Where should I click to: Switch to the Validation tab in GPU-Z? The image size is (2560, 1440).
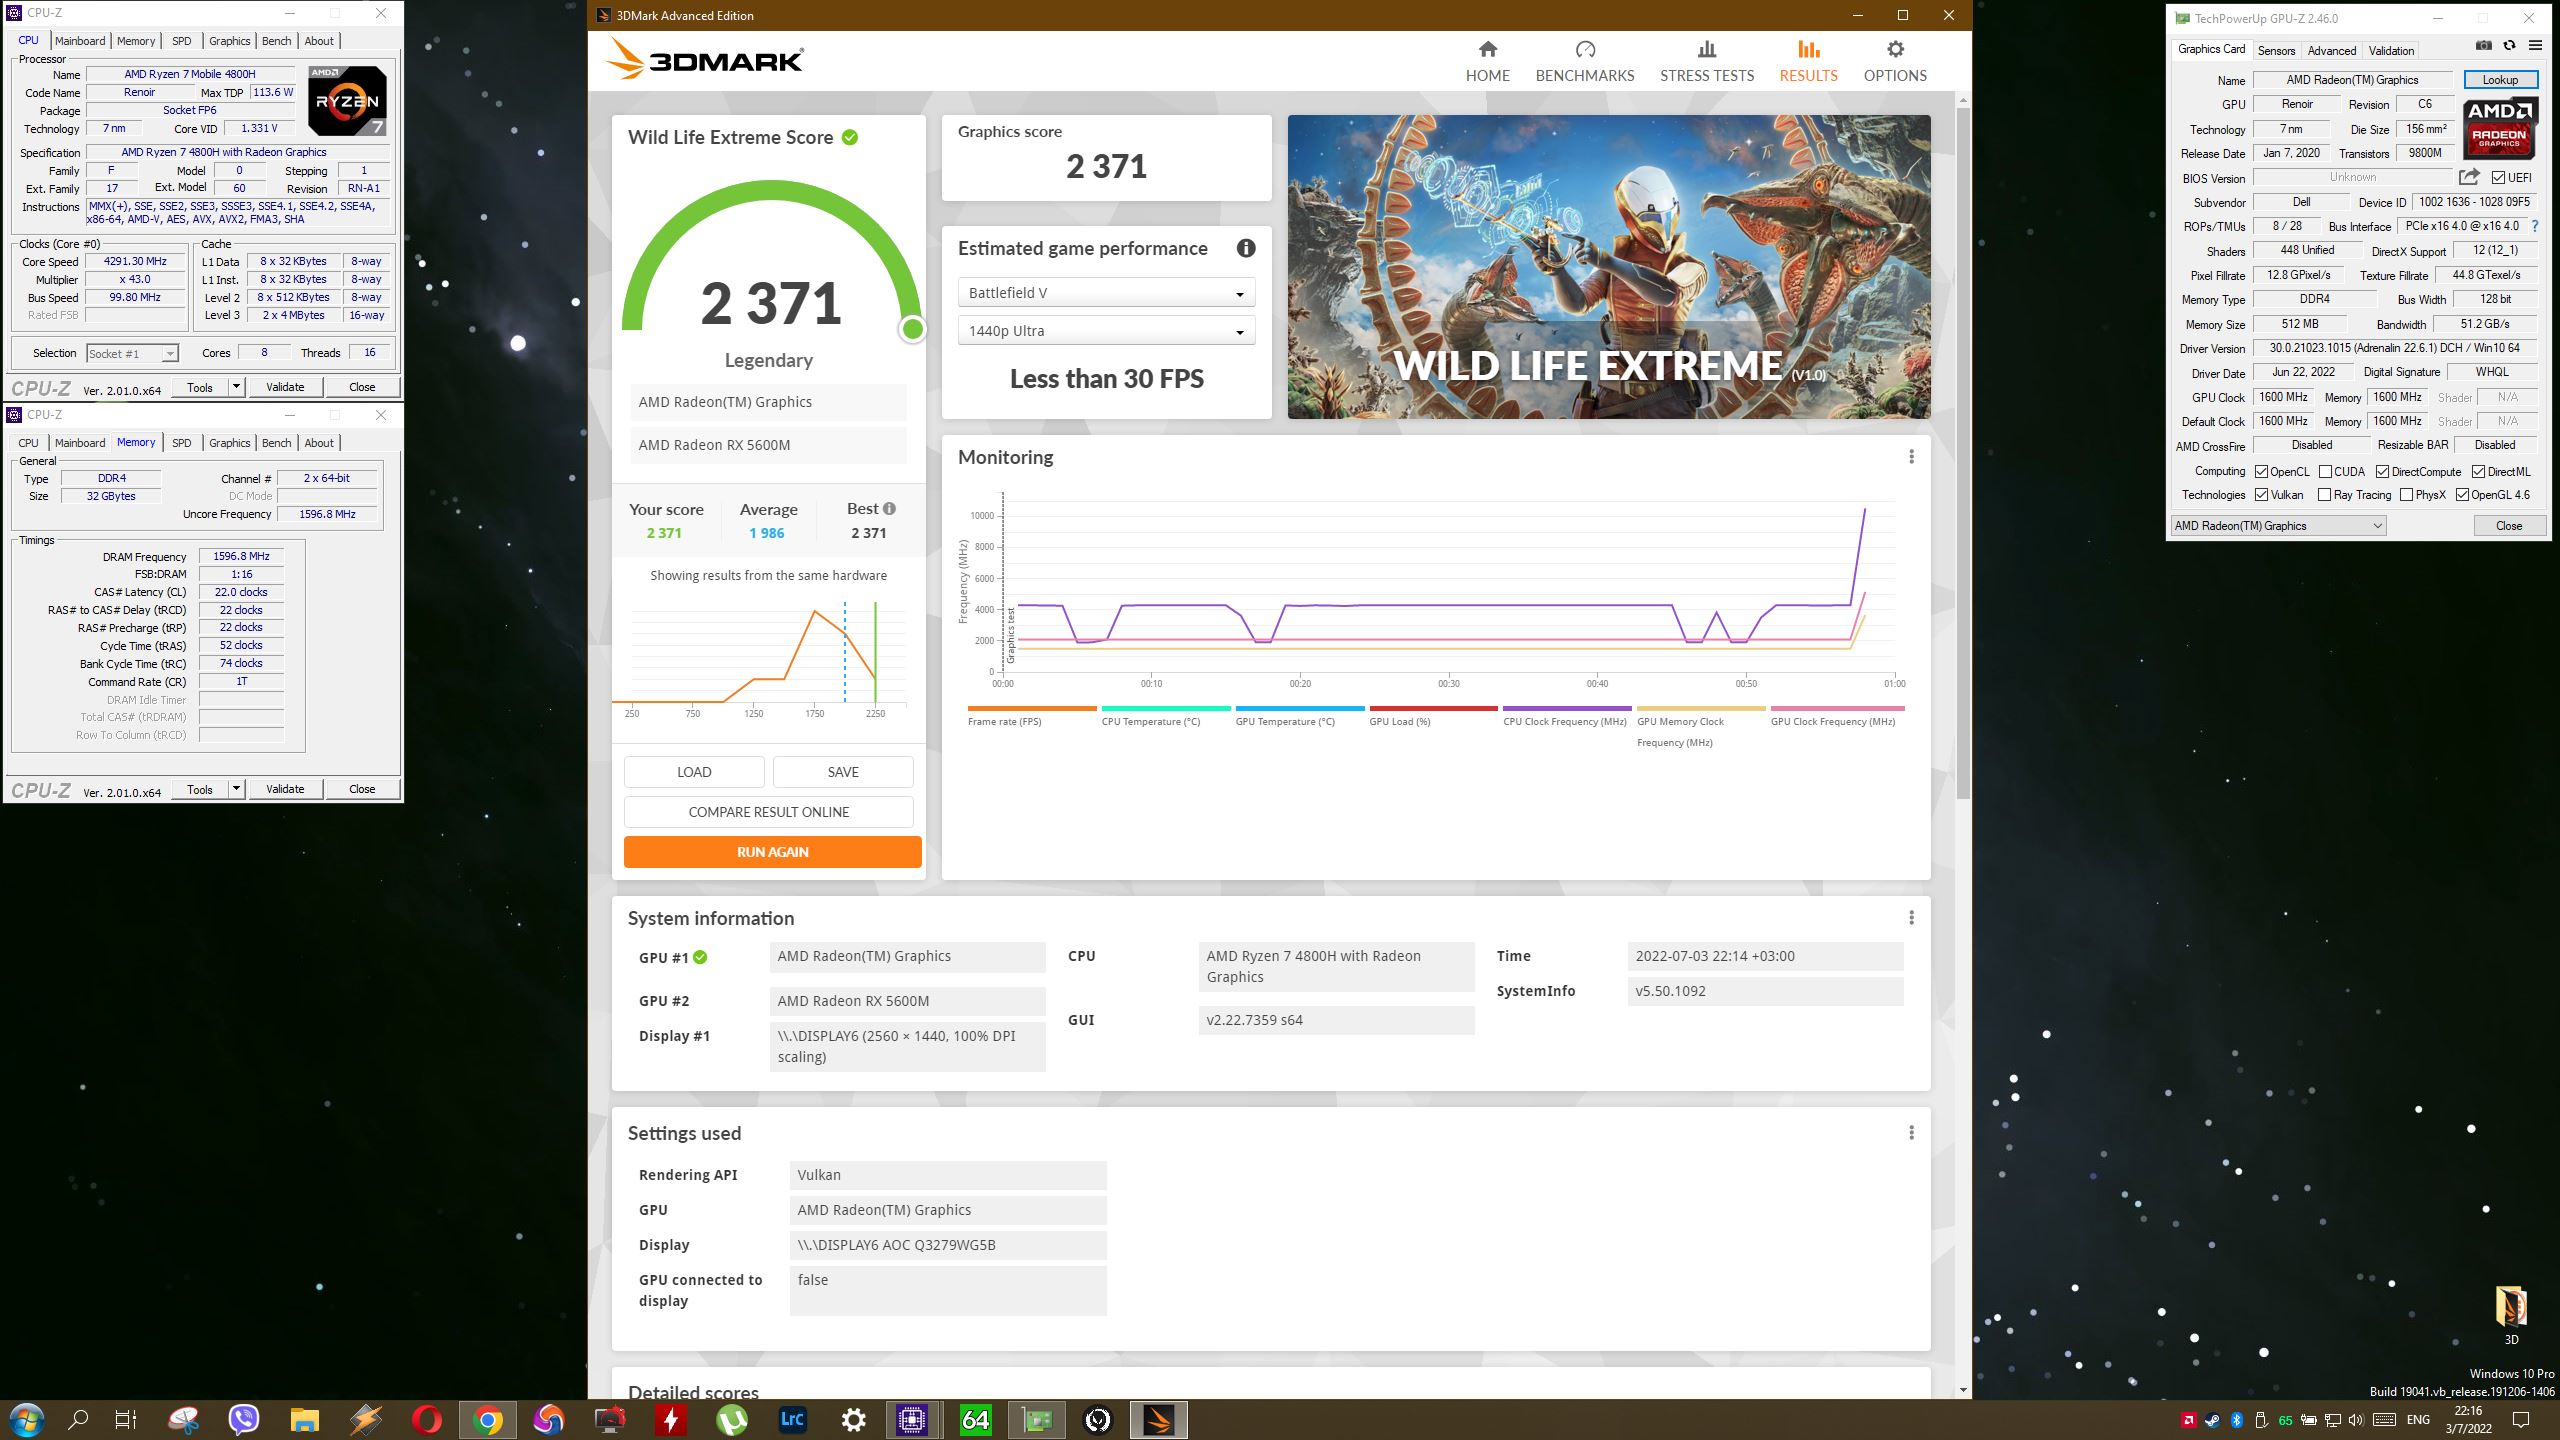tap(2391, 50)
